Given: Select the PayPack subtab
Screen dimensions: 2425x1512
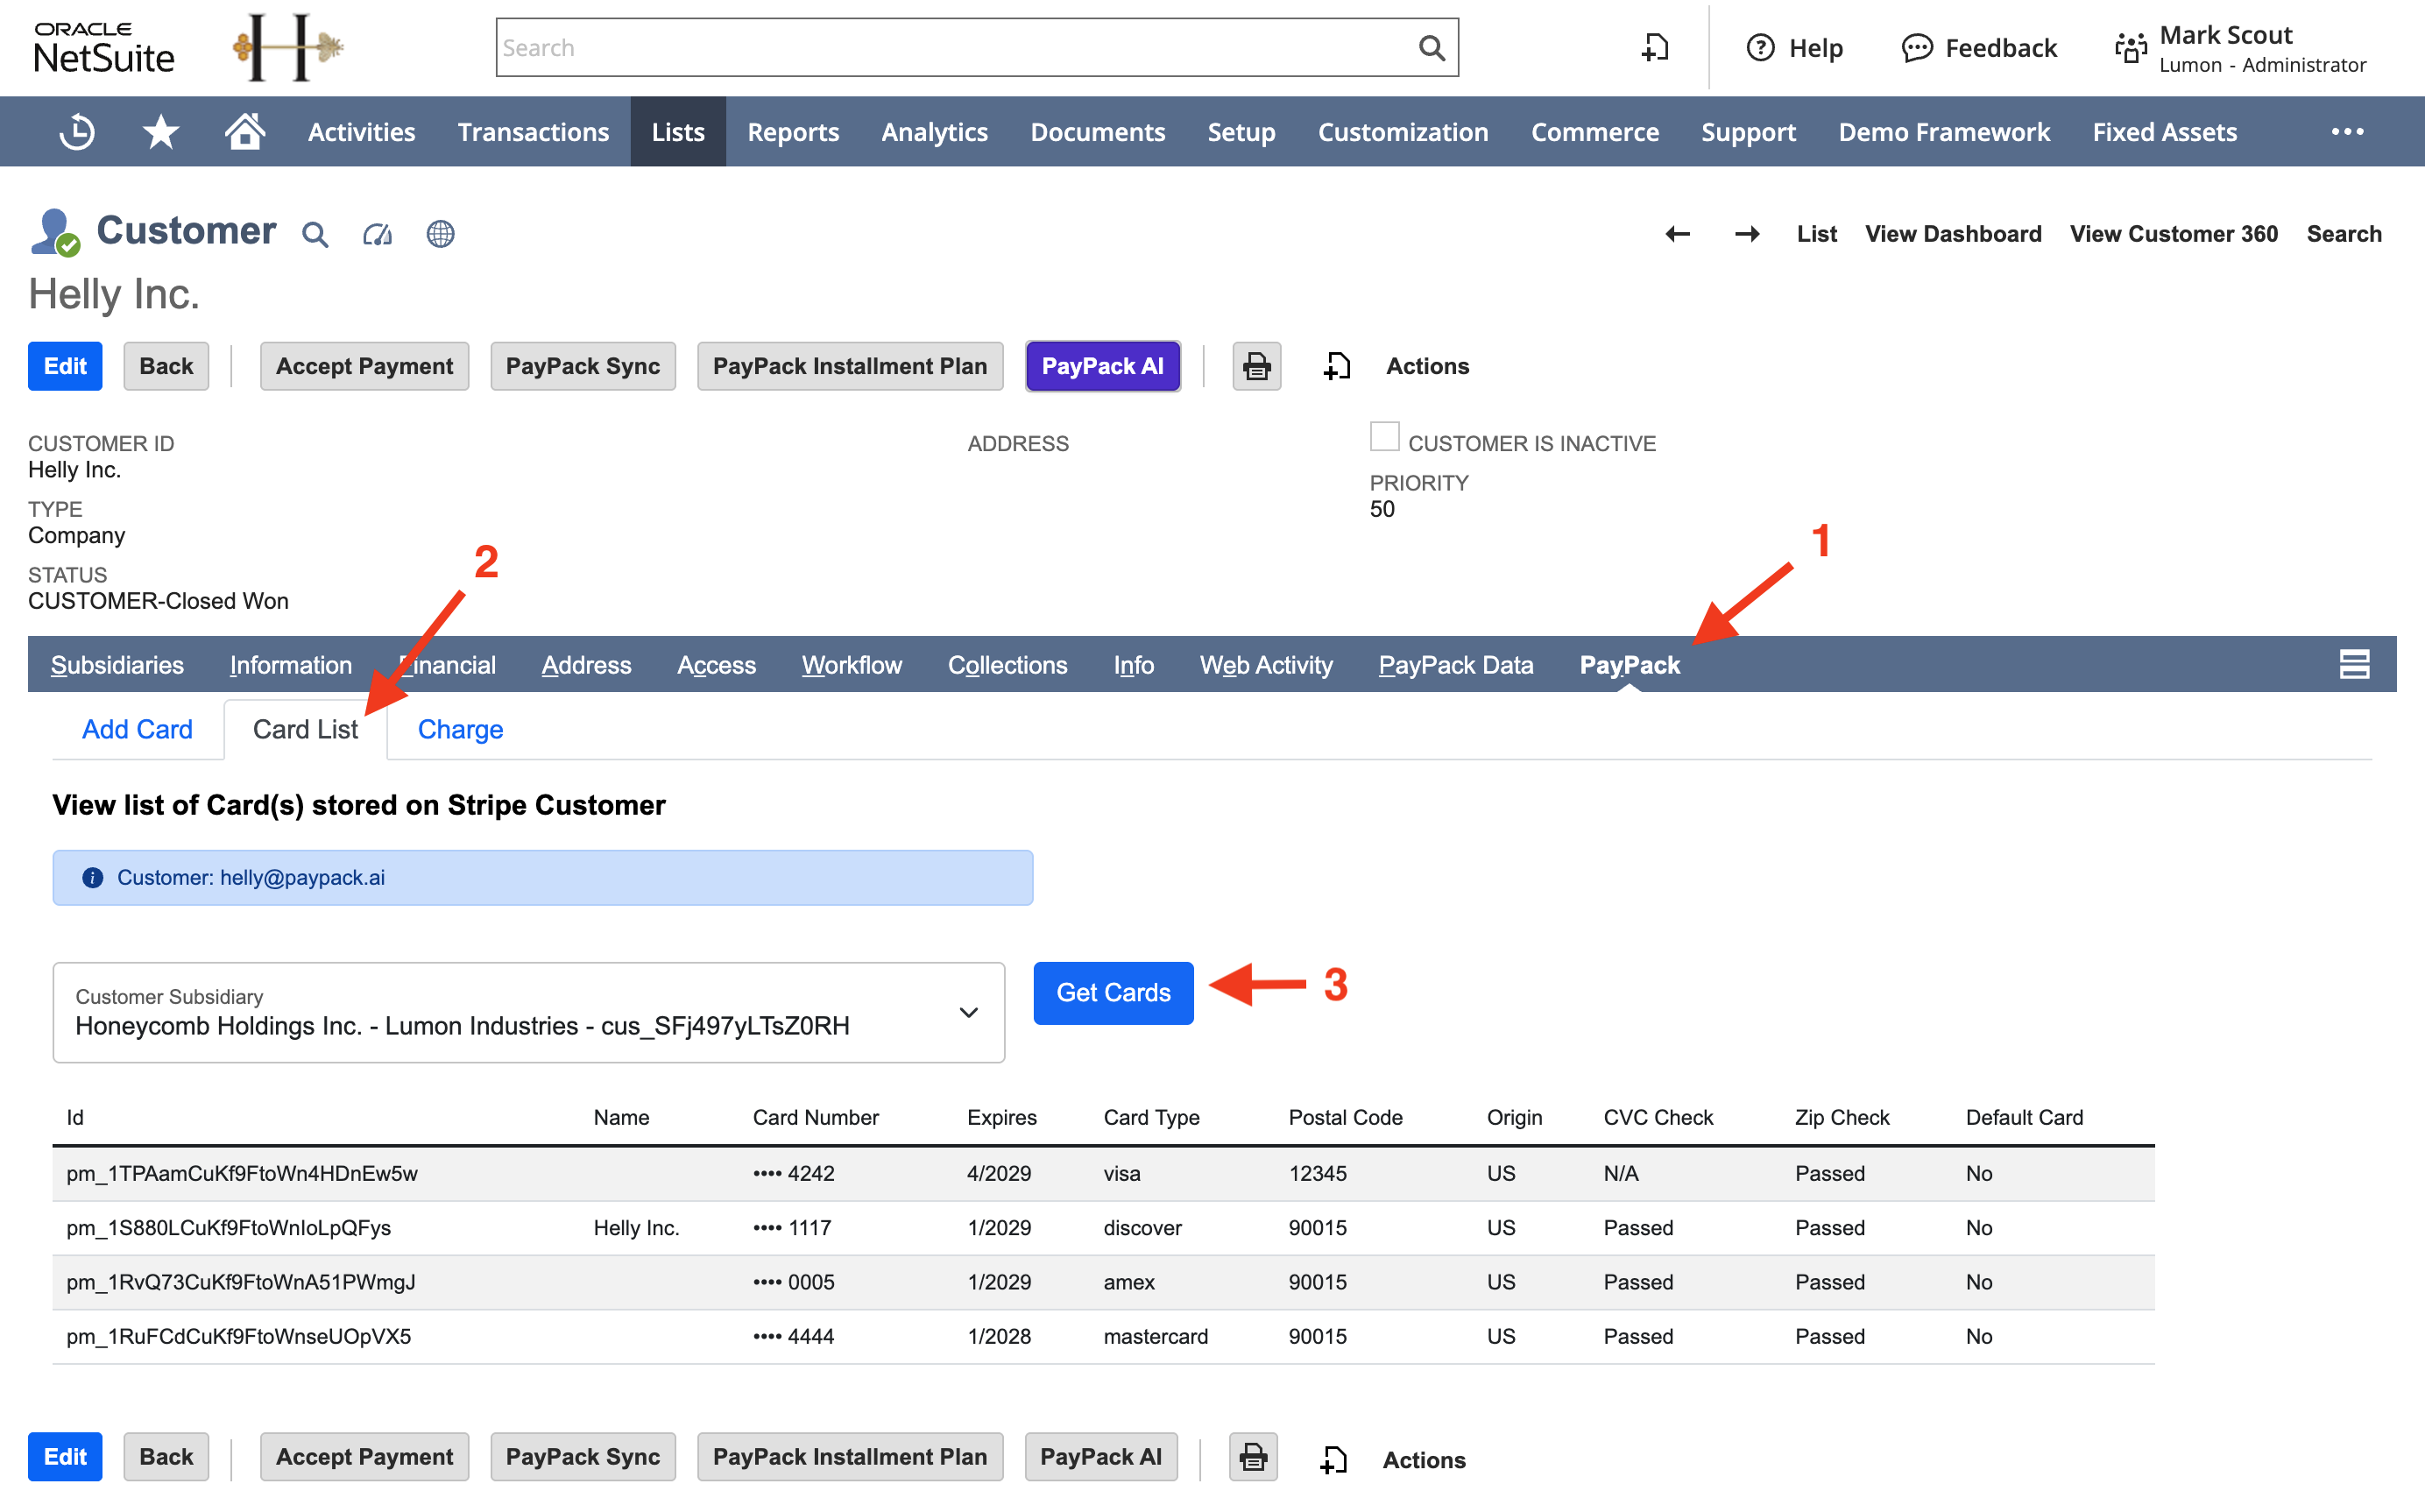Looking at the screenshot, I should pos(1629,665).
